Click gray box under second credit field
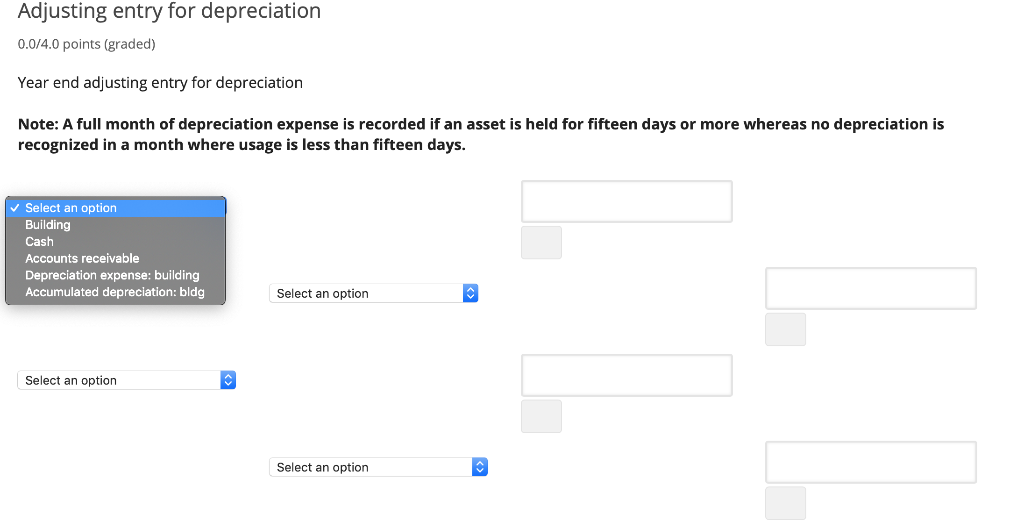Screen dimensions: 1024x529 785,503
